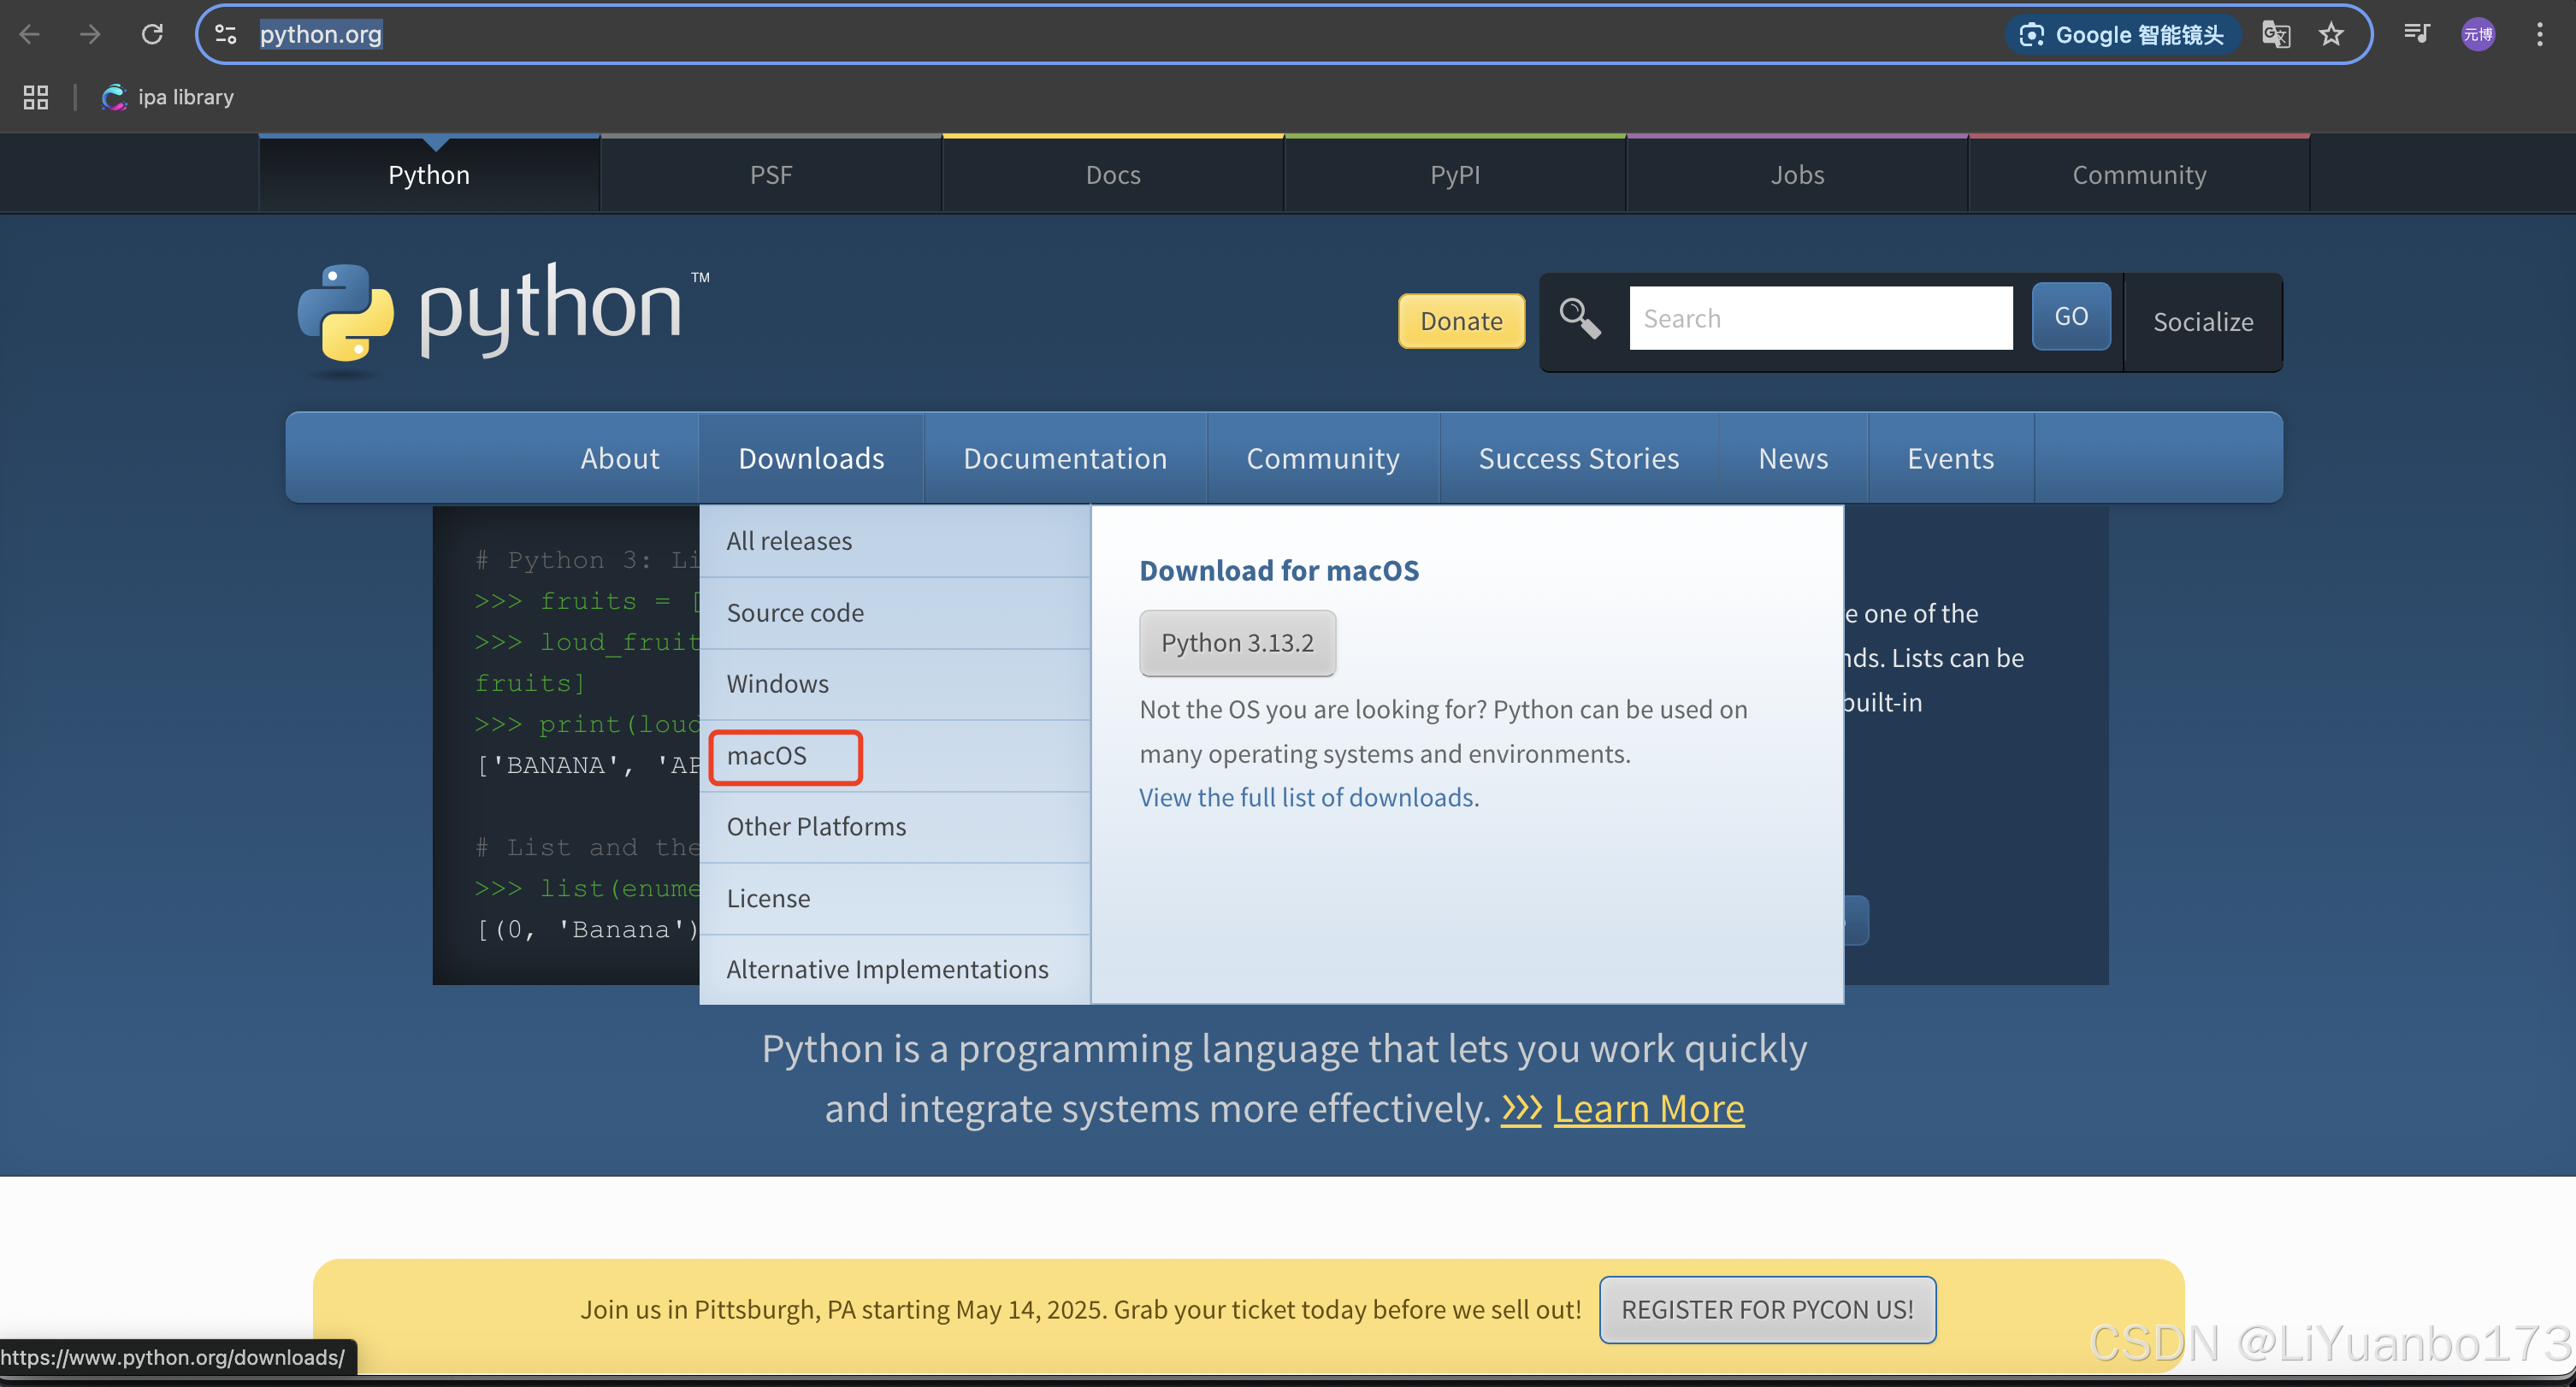The height and width of the screenshot is (1387, 2576).
Task: Click the magnifying glass search icon
Action: click(x=1580, y=319)
